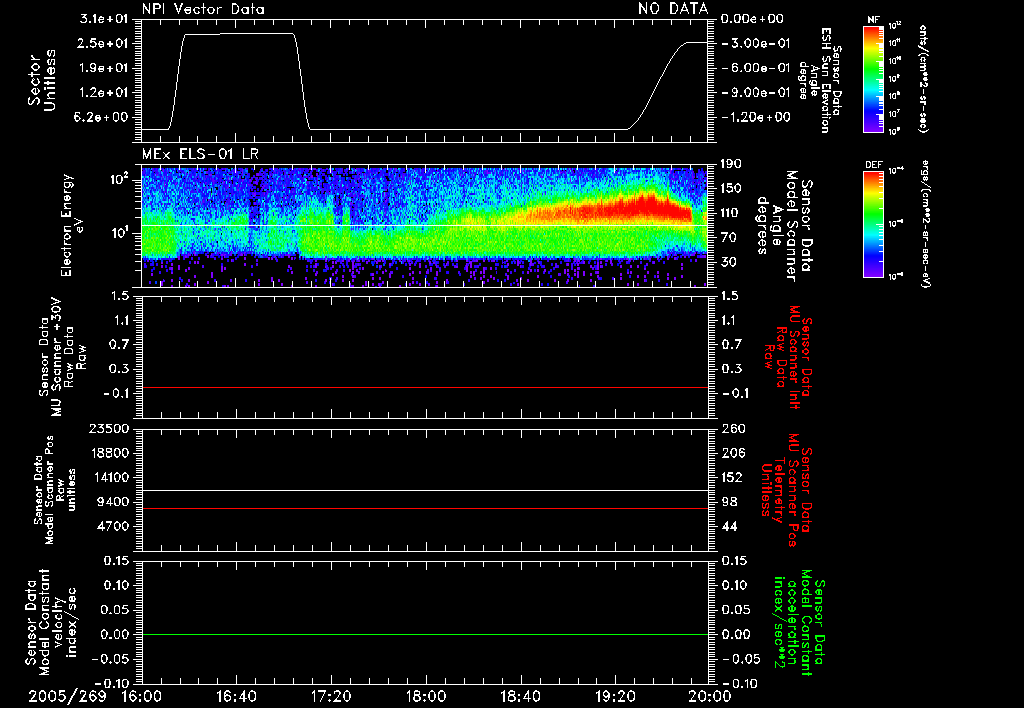Click the red 'MU Scanner Int Raw Data' label
1024x708 pixels.
(x=788, y=358)
